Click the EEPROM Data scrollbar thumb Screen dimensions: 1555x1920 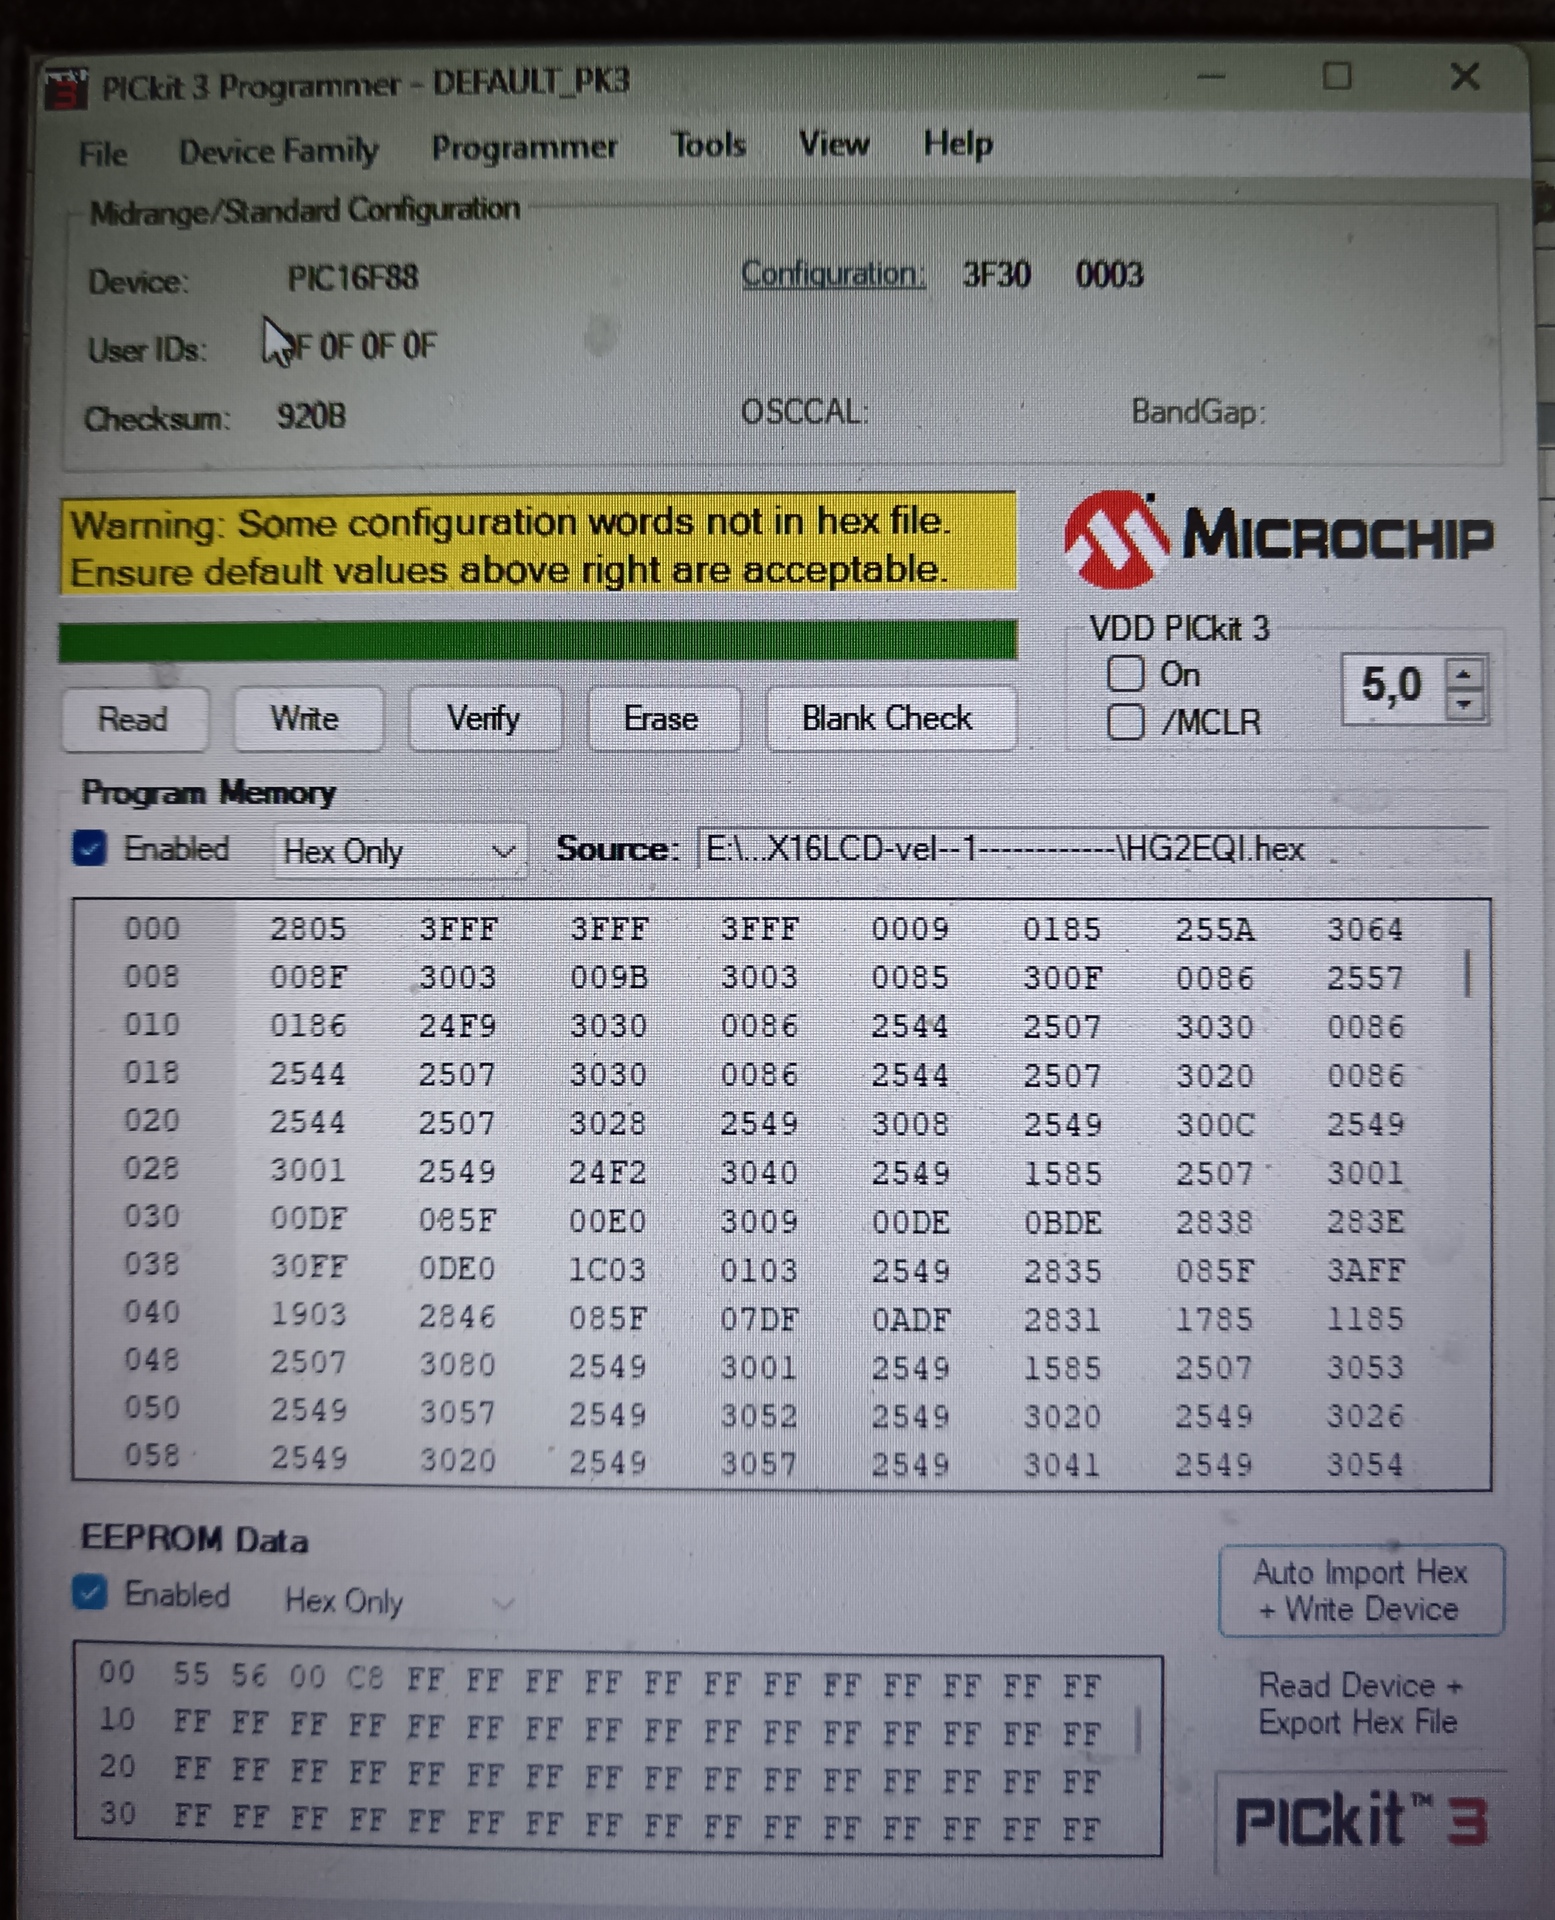point(1138,1729)
